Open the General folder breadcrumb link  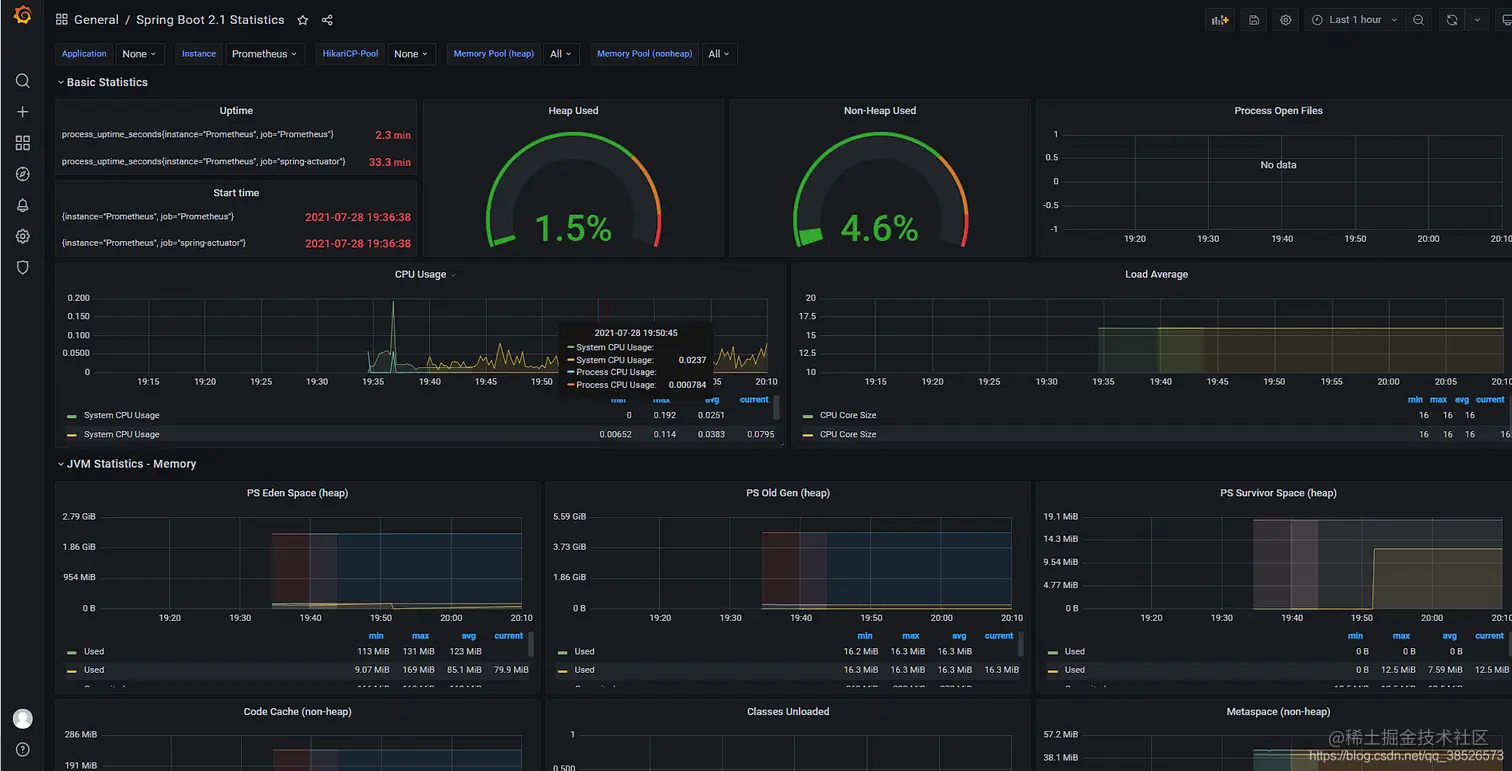point(96,20)
